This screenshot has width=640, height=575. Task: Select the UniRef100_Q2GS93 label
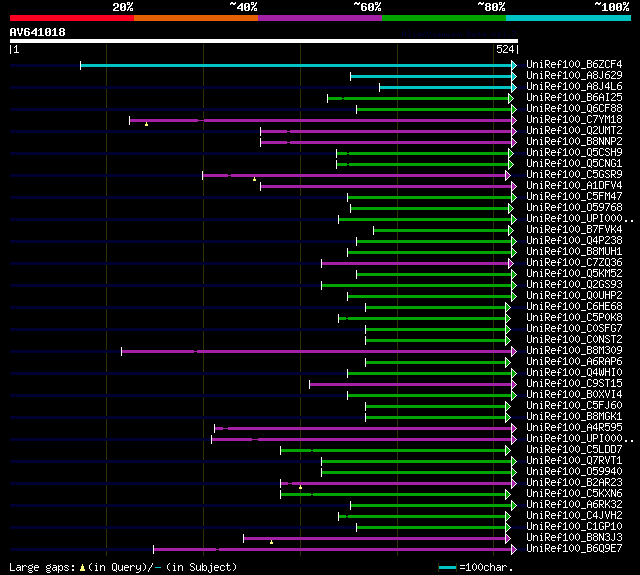574,285
